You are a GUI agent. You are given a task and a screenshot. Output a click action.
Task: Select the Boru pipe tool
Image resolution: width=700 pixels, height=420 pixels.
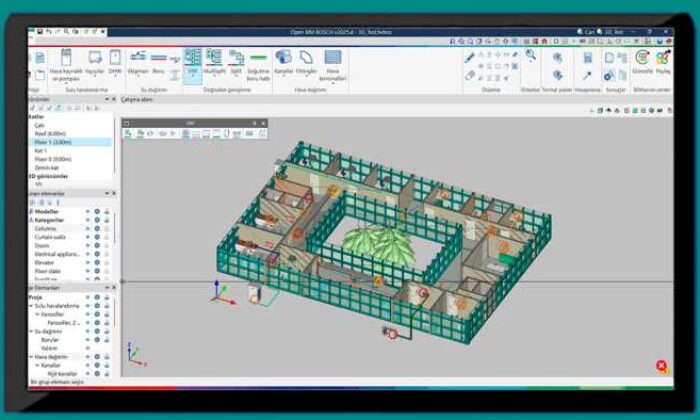[x=158, y=62]
